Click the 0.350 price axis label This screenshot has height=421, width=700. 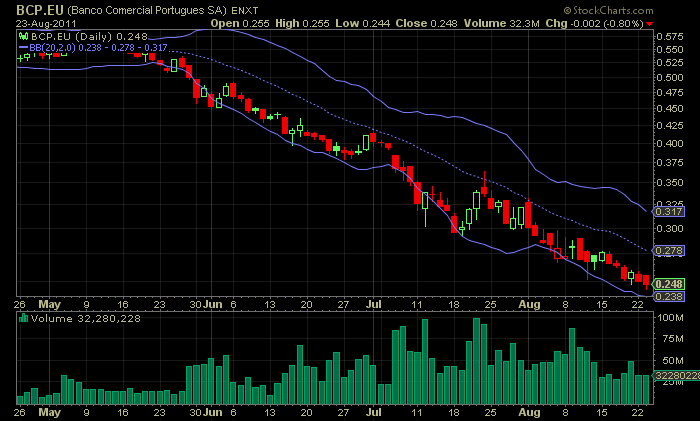(670, 183)
